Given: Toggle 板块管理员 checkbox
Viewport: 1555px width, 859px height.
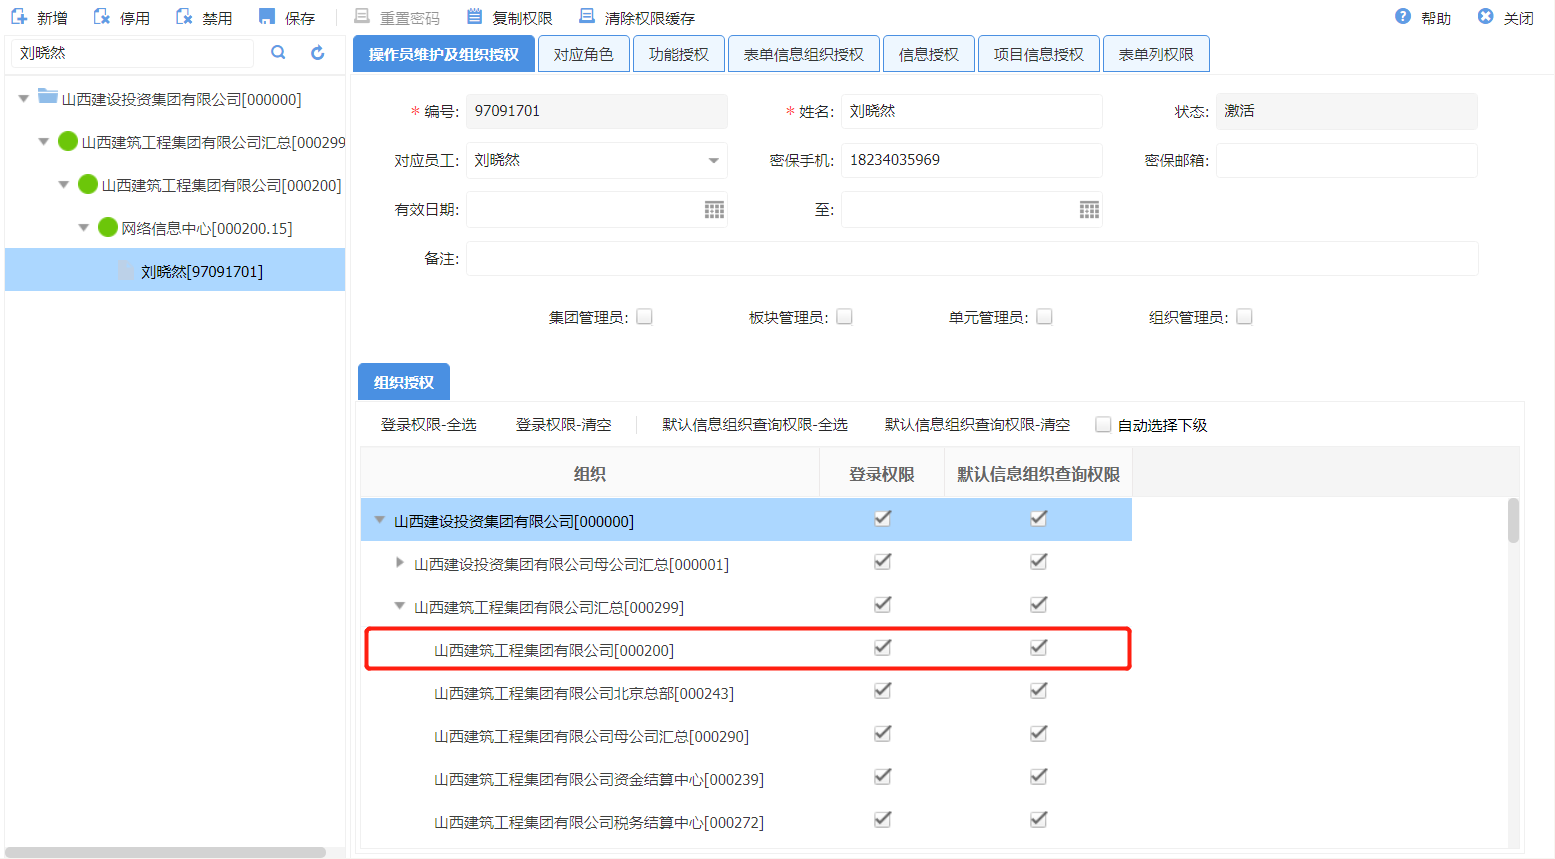Looking at the screenshot, I should (845, 317).
